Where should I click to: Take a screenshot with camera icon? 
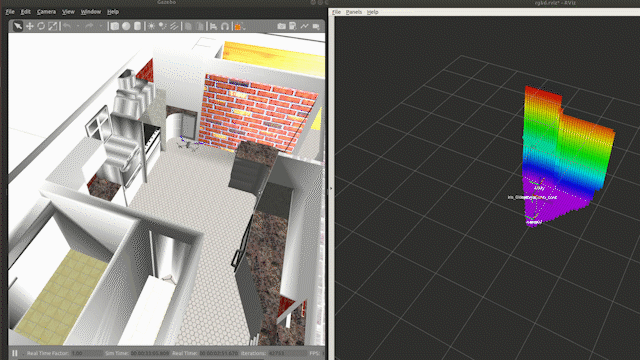[x=281, y=26]
